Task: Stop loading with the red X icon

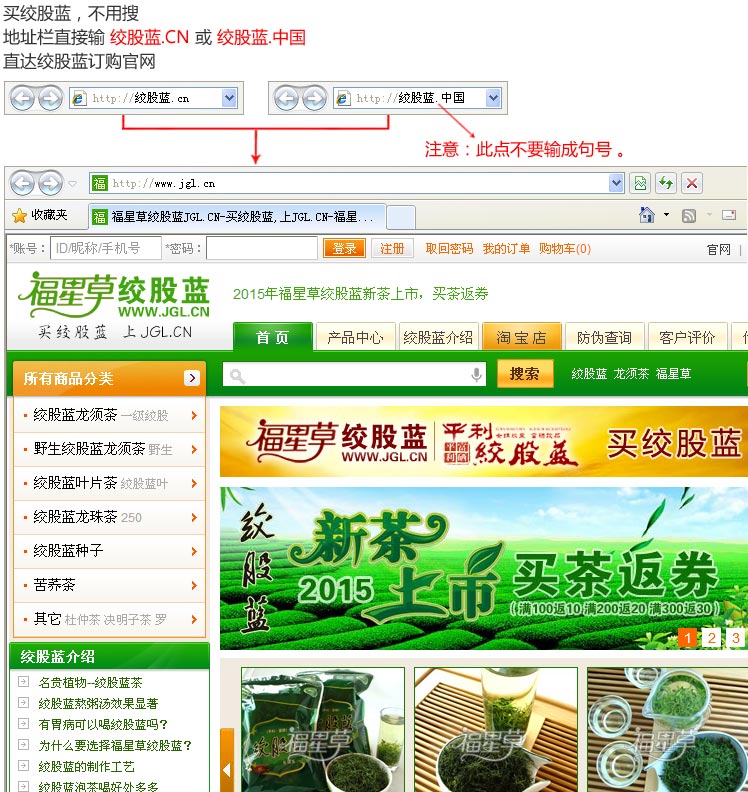Action: point(692,183)
